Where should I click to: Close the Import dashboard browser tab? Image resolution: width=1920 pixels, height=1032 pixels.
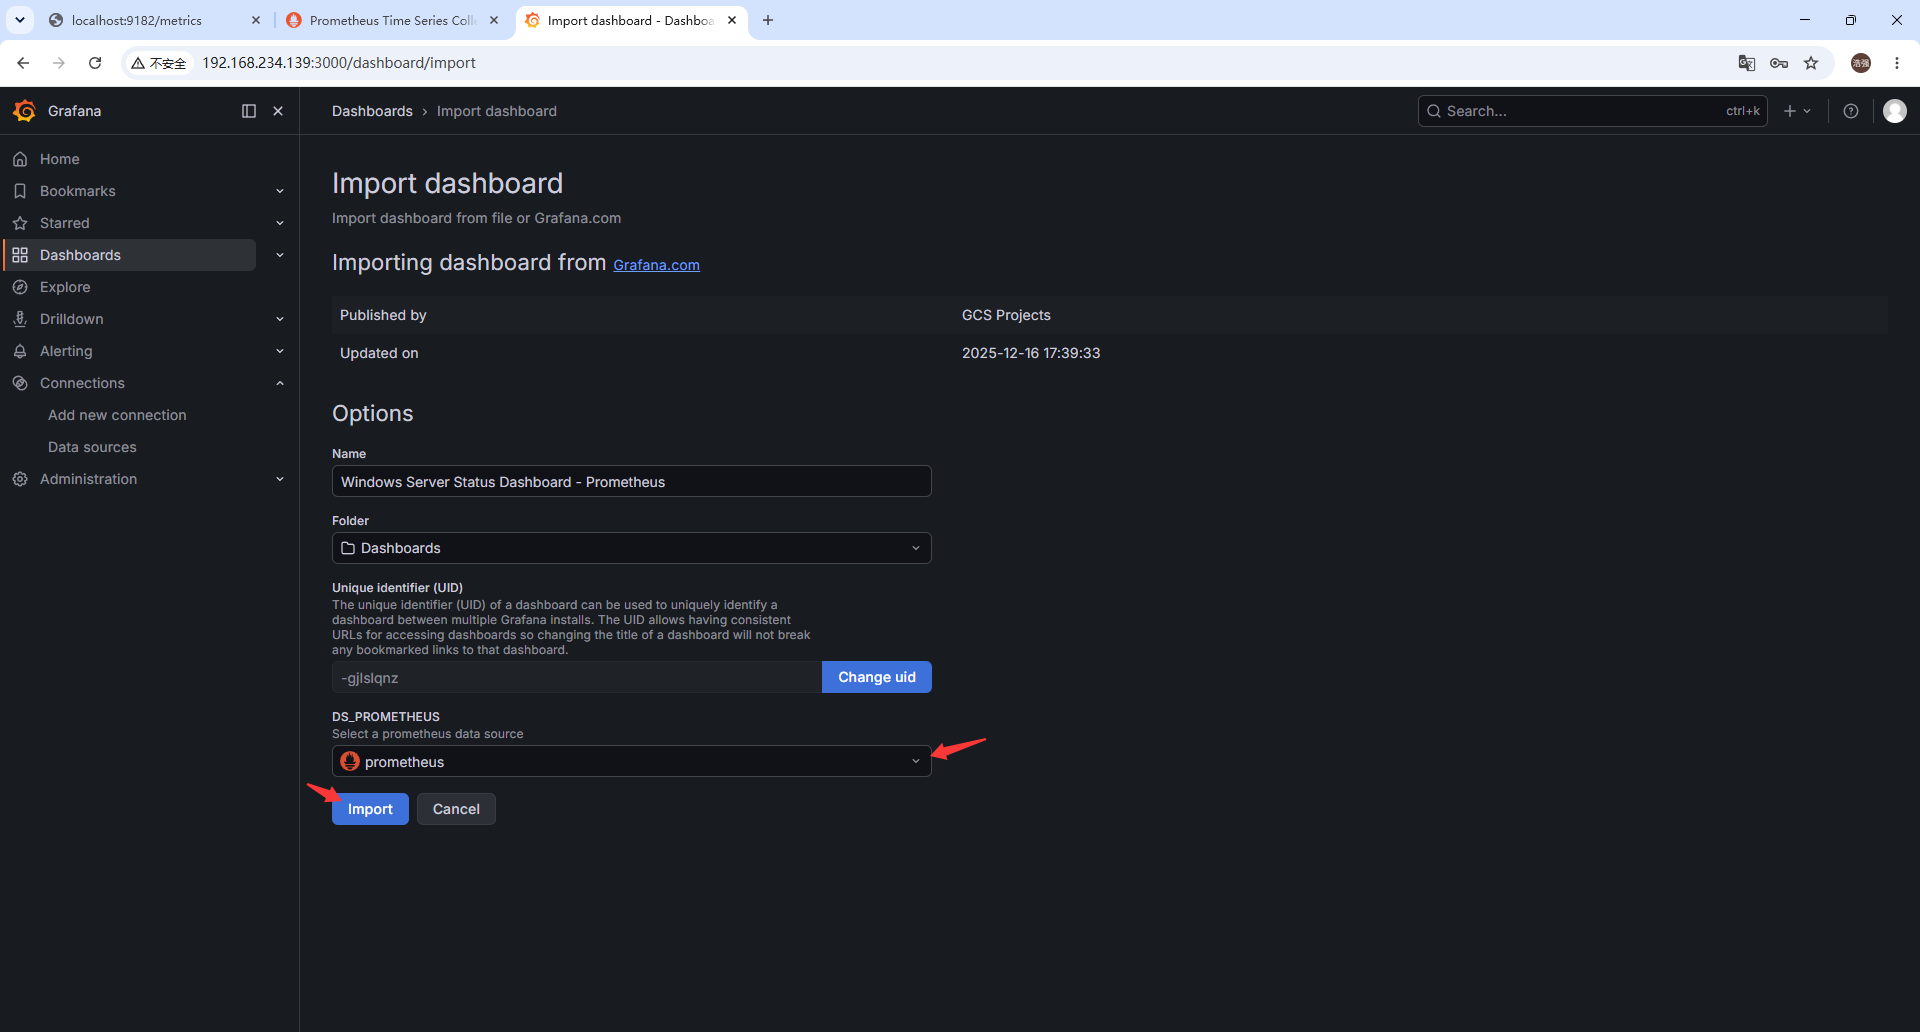pyautogui.click(x=732, y=20)
